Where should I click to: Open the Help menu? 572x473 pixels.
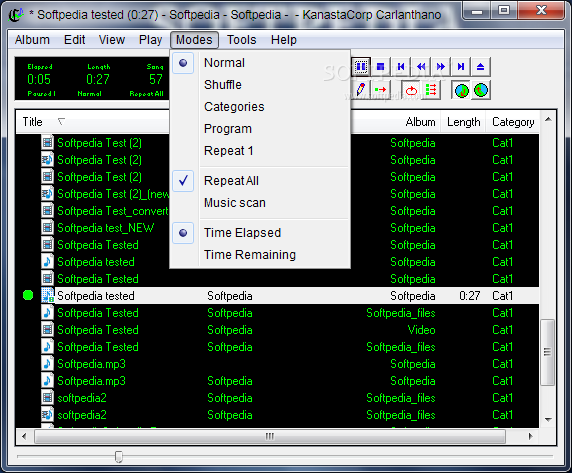[x=283, y=40]
